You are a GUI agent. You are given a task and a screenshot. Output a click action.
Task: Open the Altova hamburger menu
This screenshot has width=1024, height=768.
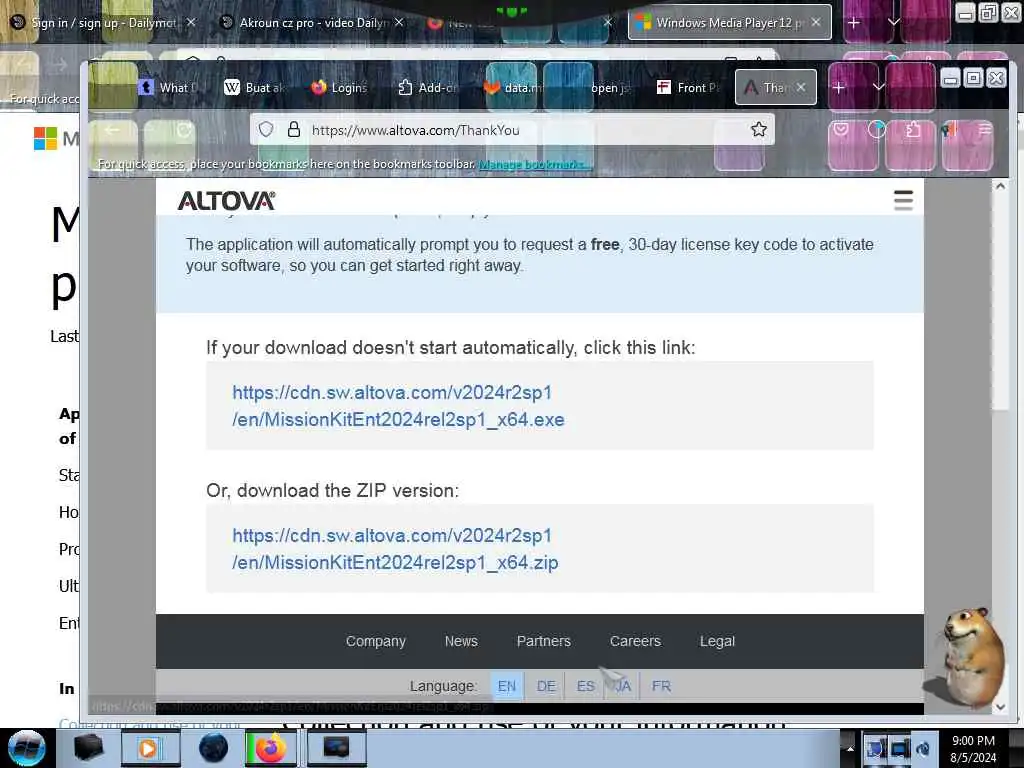point(903,200)
